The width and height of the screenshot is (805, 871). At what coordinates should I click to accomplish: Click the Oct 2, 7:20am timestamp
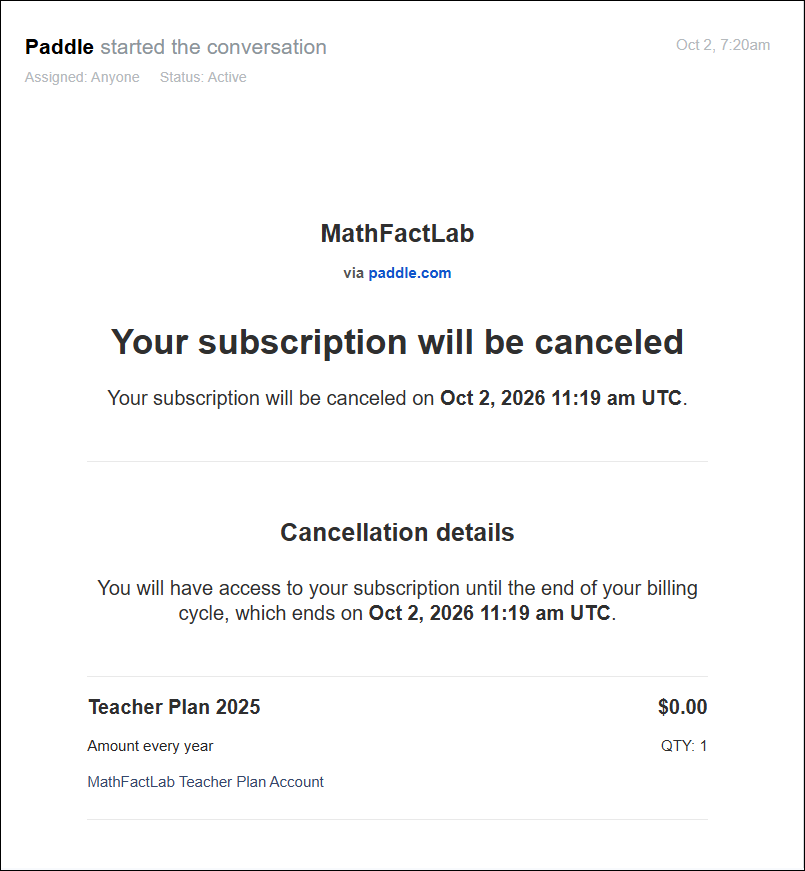(x=723, y=45)
